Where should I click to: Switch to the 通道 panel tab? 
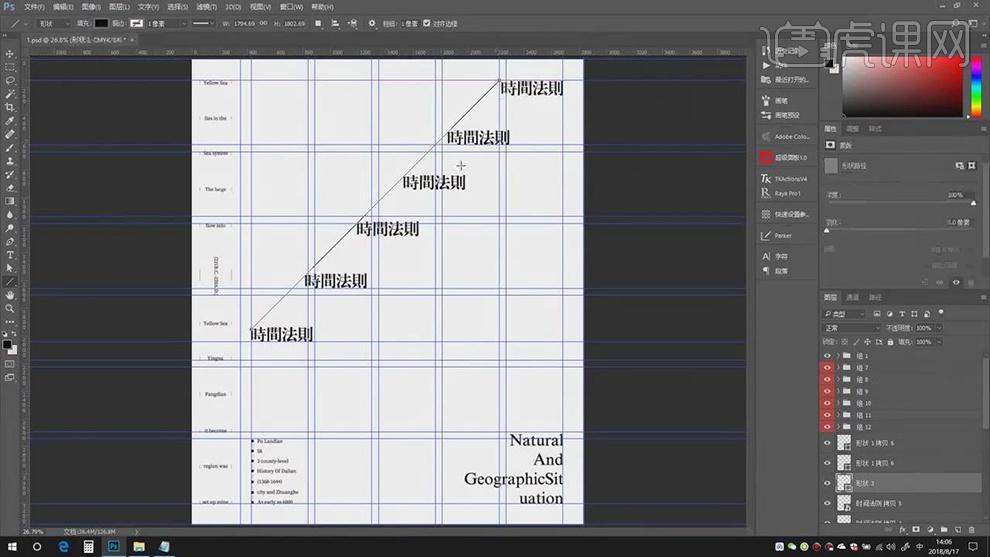[853, 297]
